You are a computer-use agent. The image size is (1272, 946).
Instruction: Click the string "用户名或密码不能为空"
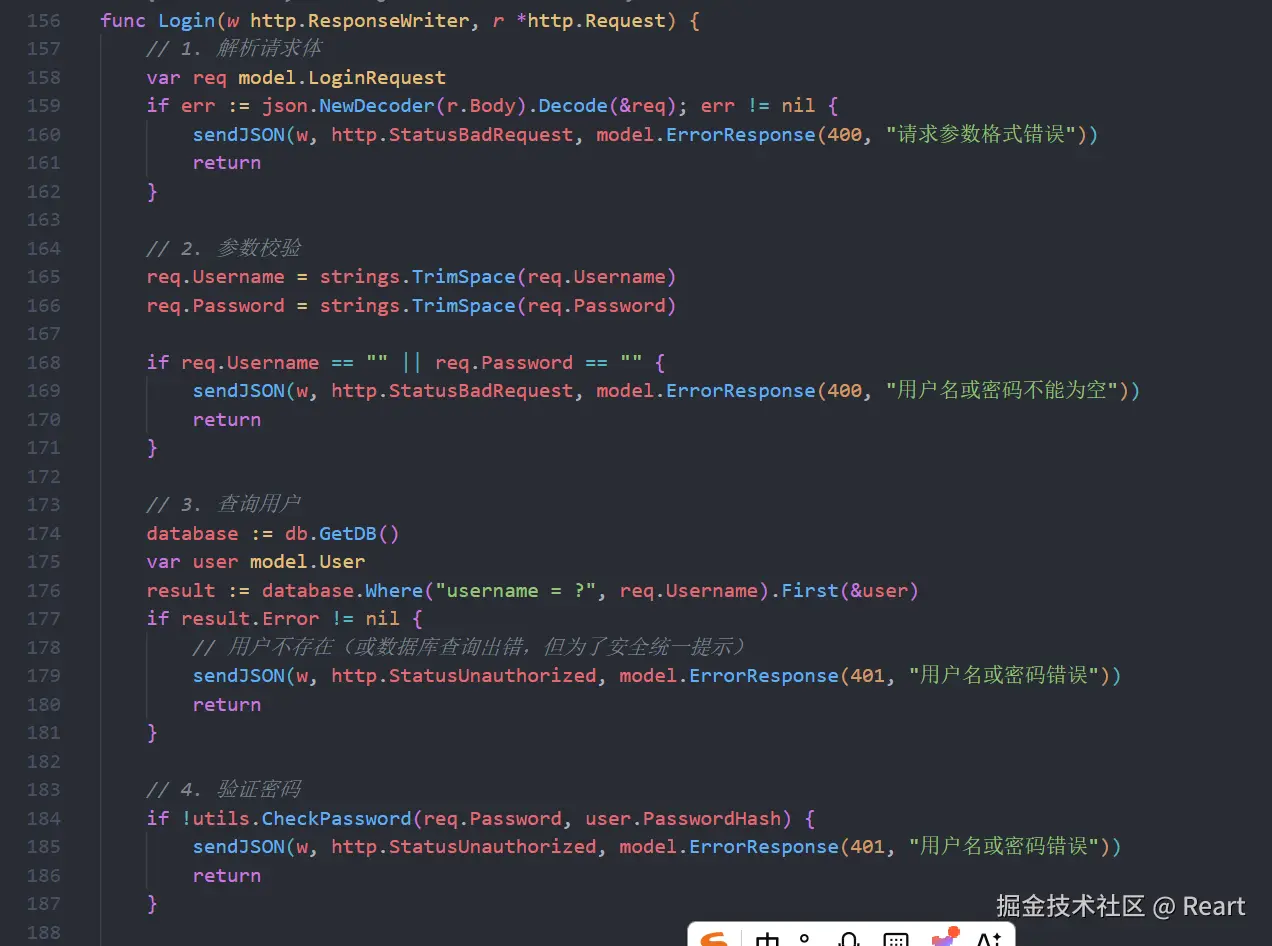tap(1002, 390)
